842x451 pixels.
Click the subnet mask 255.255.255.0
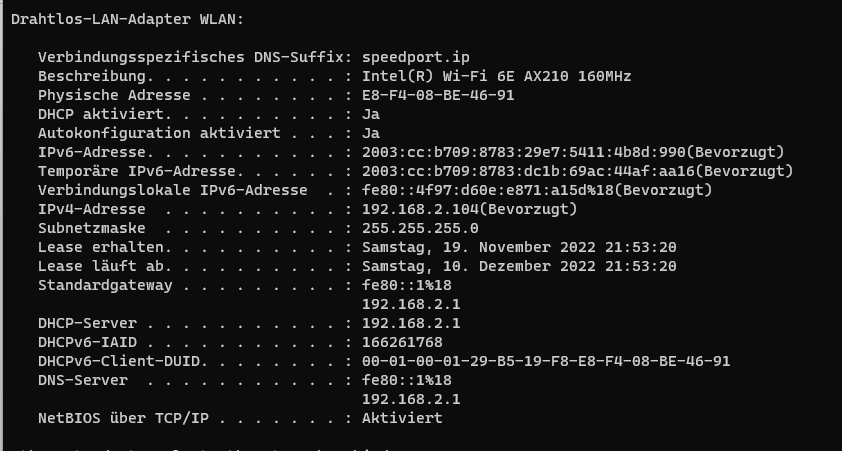(420, 228)
